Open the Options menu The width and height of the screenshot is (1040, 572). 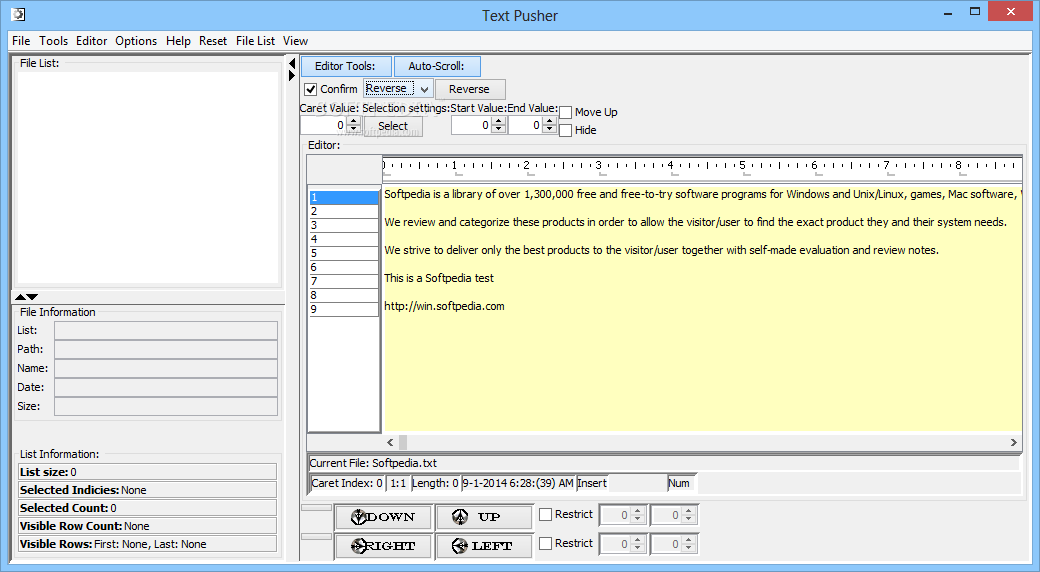[x=136, y=41]
